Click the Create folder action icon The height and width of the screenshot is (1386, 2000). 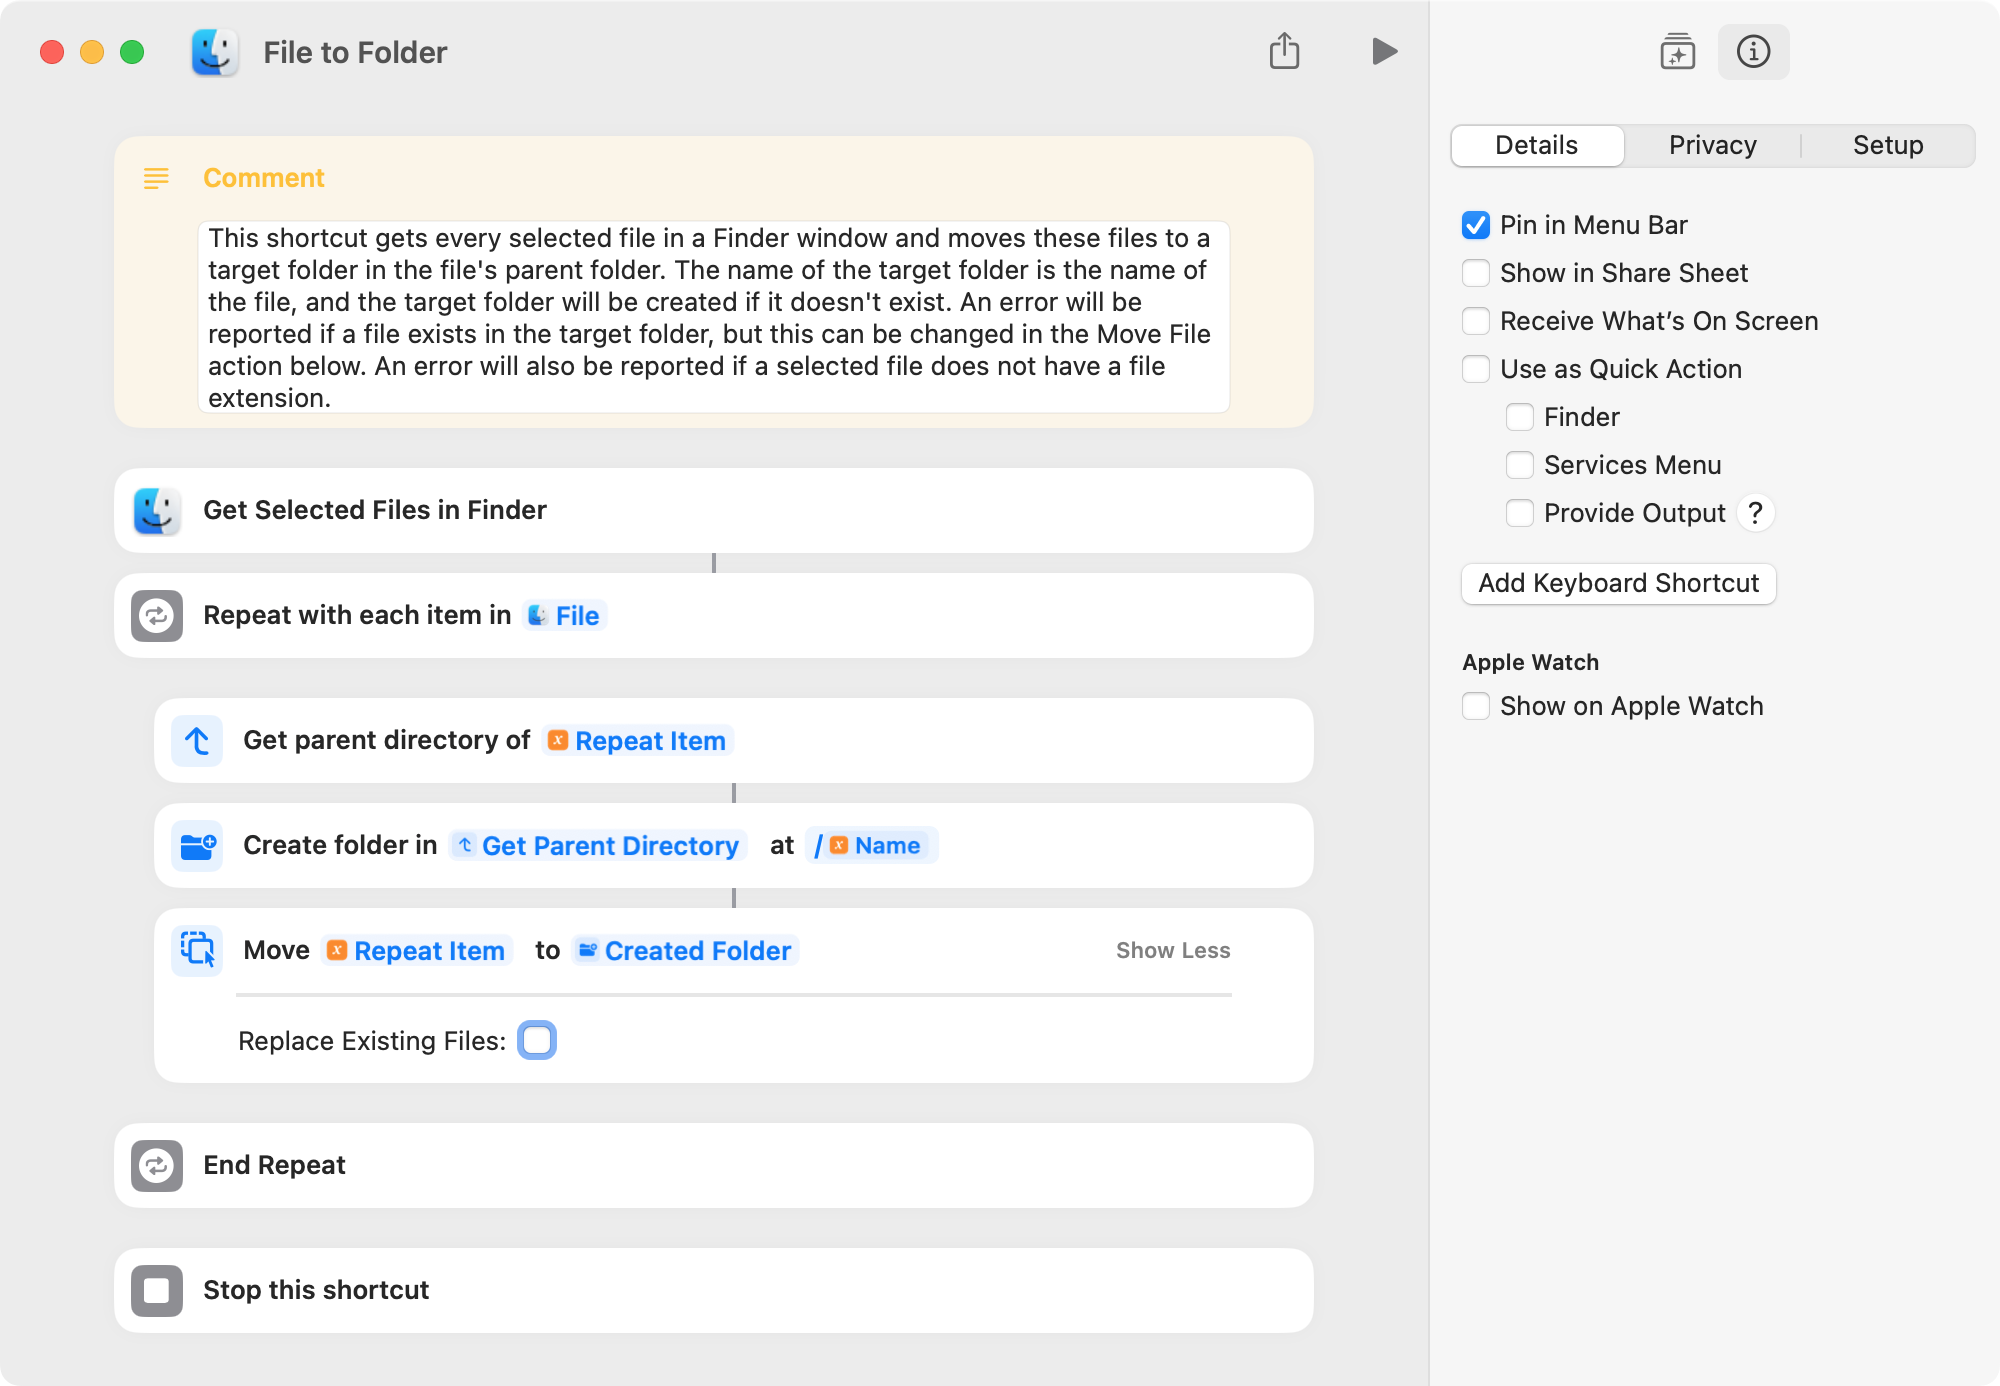[x=197, y=846]
